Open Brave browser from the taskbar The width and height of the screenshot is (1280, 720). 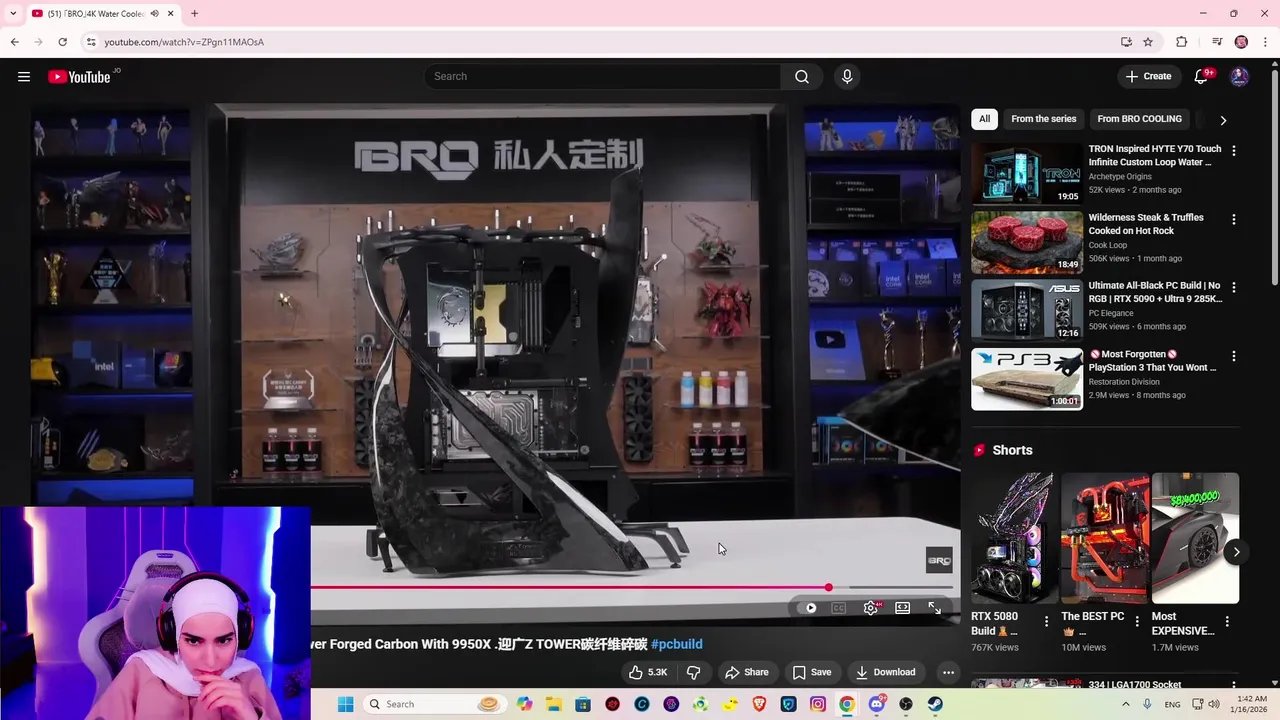click(759, 704)
